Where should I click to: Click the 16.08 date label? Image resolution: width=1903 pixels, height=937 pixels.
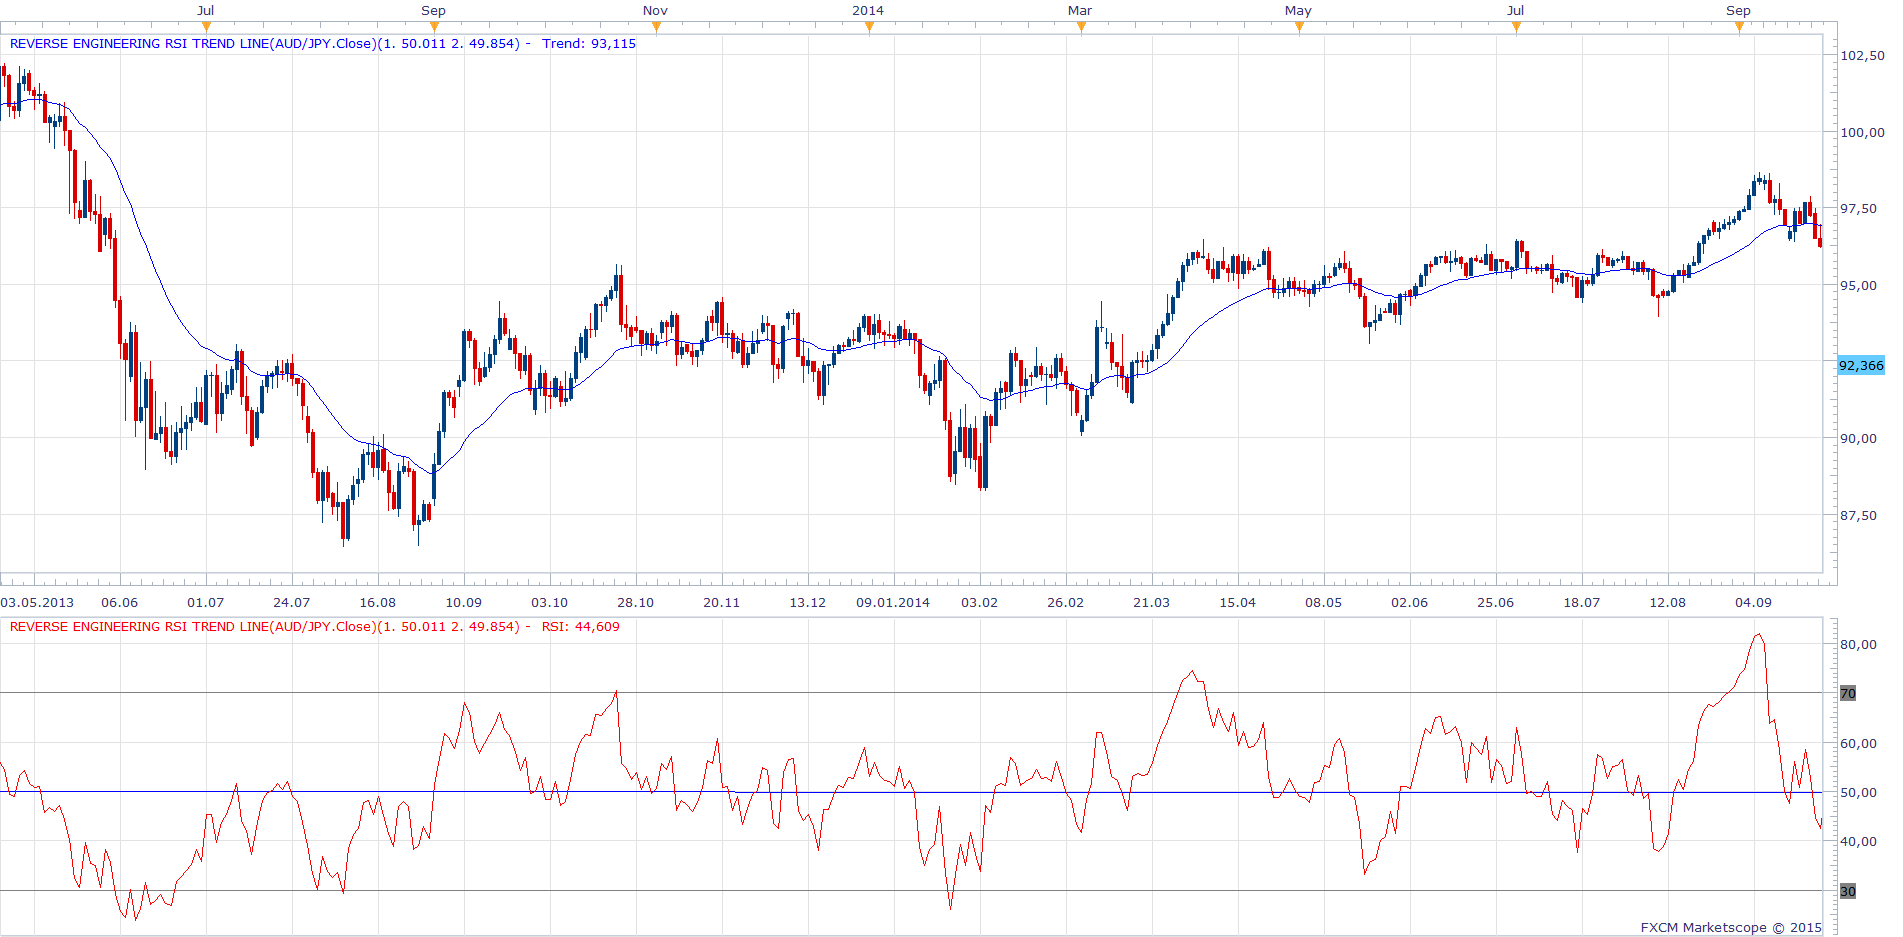pyautogui.click(x=378, y=602)
